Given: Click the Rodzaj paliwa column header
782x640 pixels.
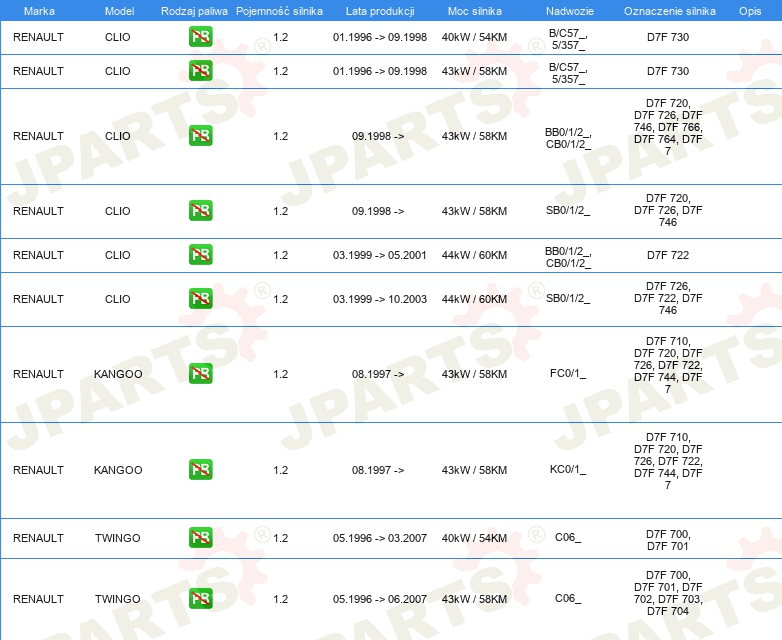Looking at the screenshot, I should 194,11.
